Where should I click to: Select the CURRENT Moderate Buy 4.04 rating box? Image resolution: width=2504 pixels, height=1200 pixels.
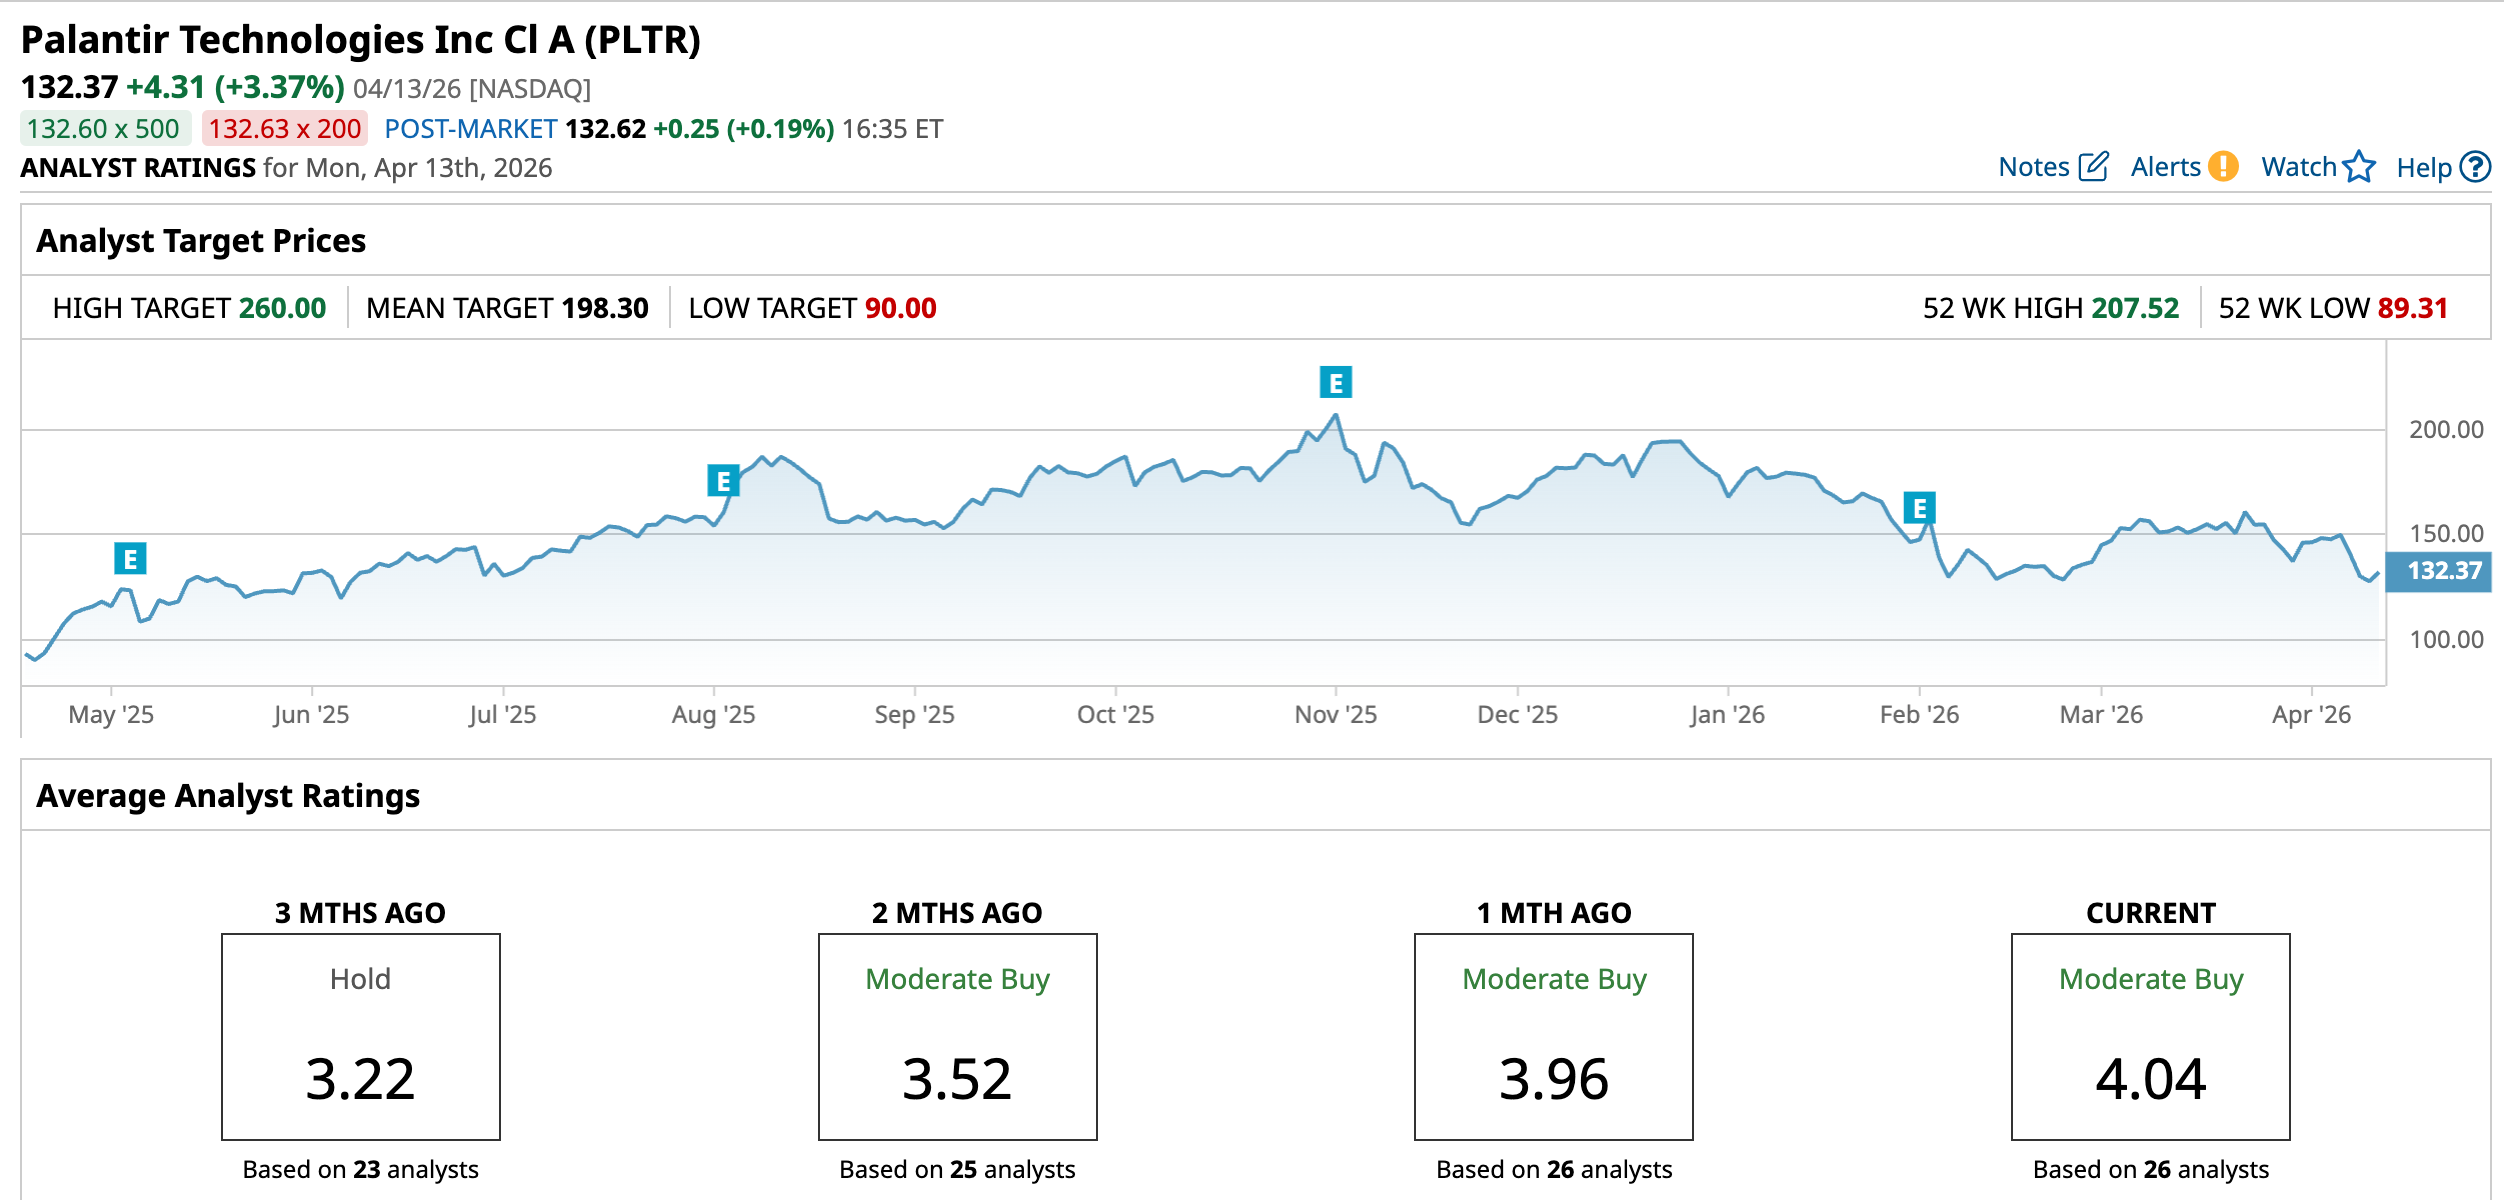pyautogui.click(x=2150, y=1036)
